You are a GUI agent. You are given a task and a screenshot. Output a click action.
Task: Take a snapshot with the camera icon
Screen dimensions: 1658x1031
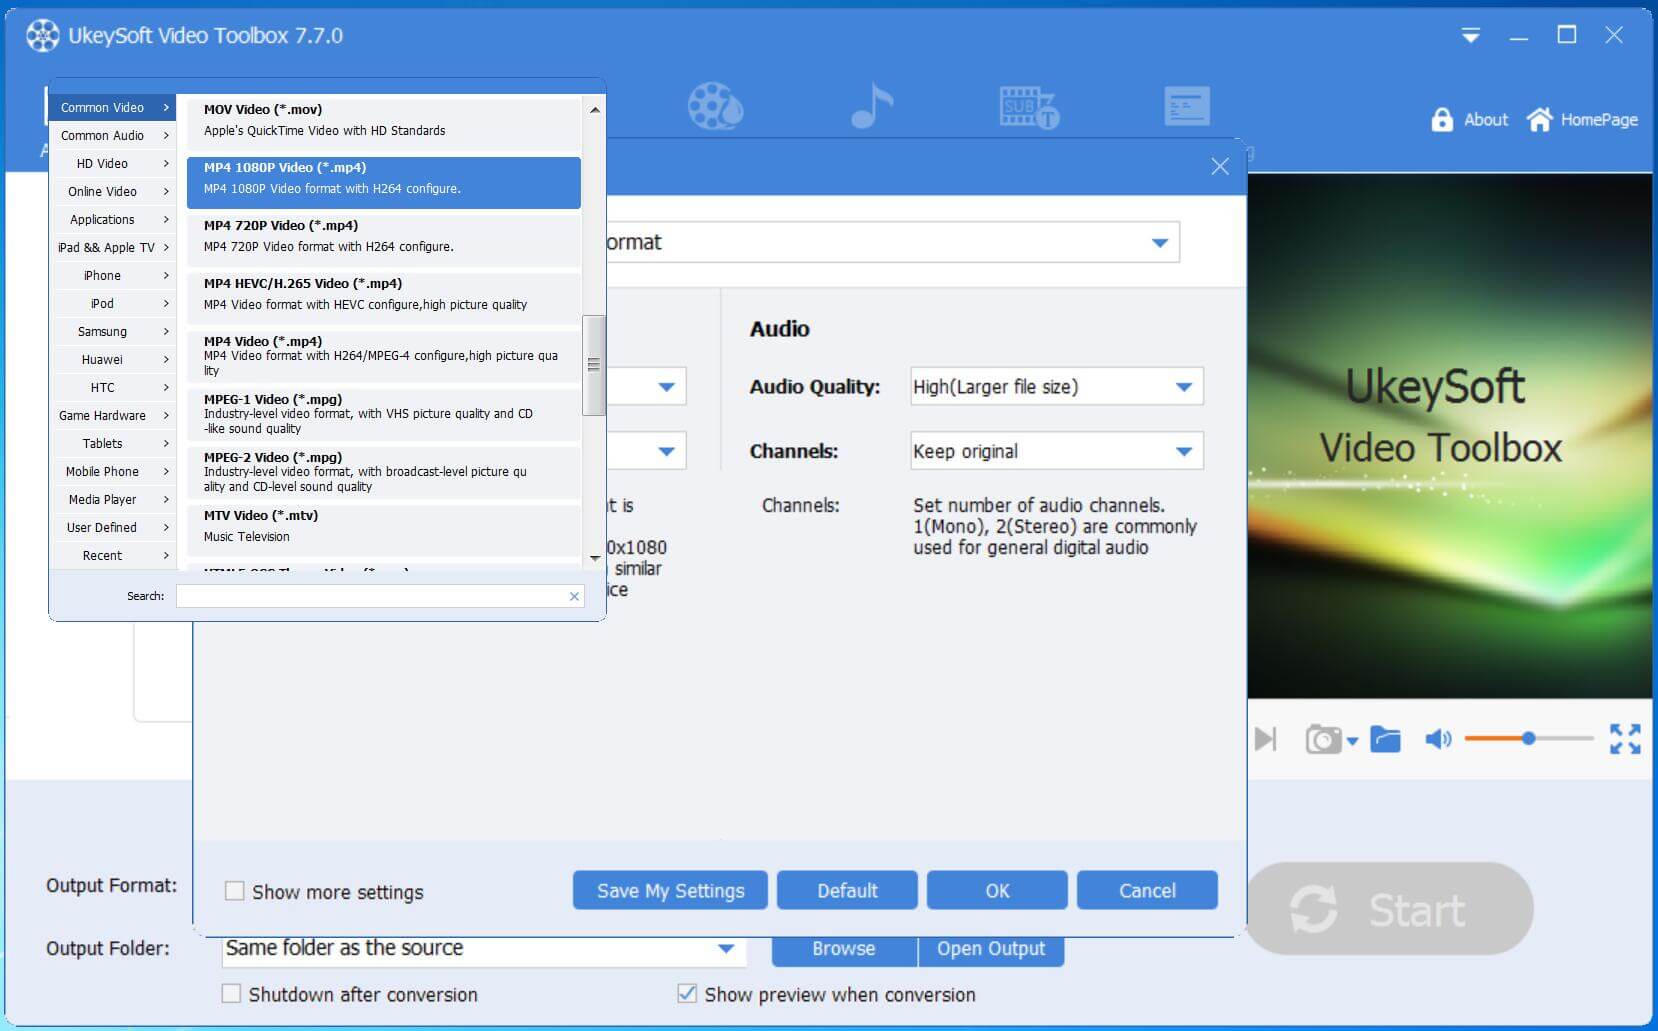coord(1323,740)
